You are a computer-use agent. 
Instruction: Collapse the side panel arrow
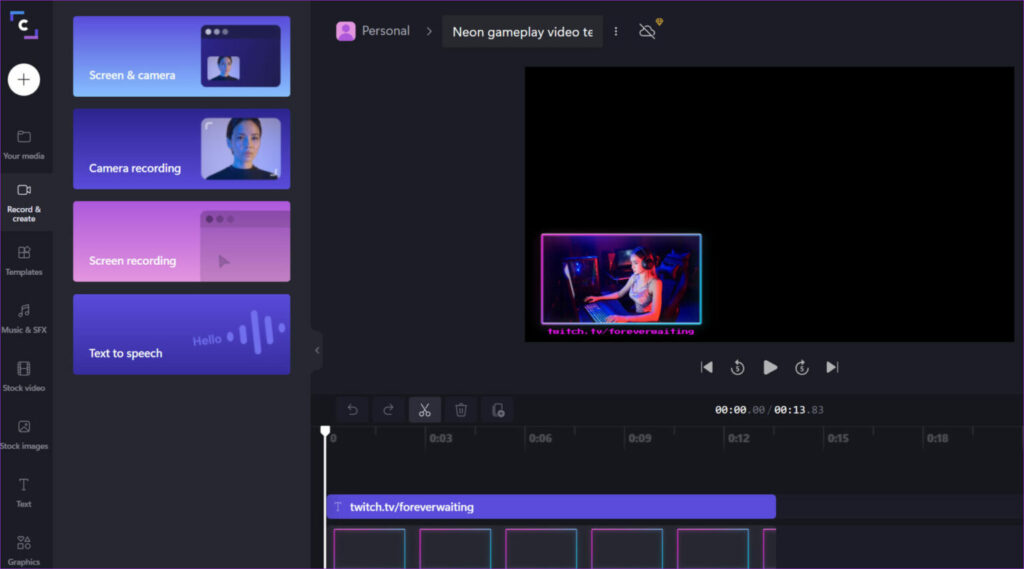point(317,350)
